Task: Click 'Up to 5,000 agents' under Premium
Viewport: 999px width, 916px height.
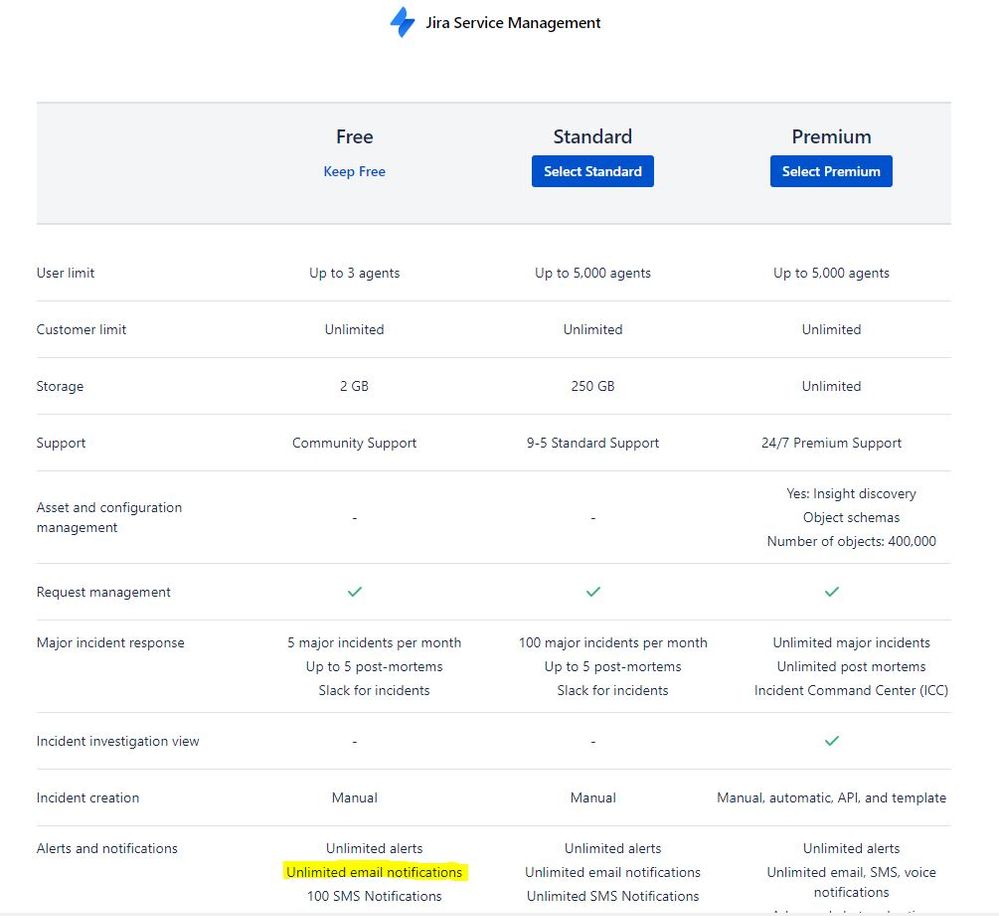Action: (831, 273)
